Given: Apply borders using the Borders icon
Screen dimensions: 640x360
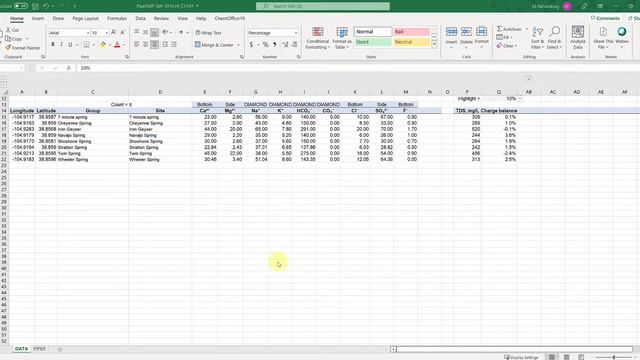Looking at the screenshot, I should [86, 44].
